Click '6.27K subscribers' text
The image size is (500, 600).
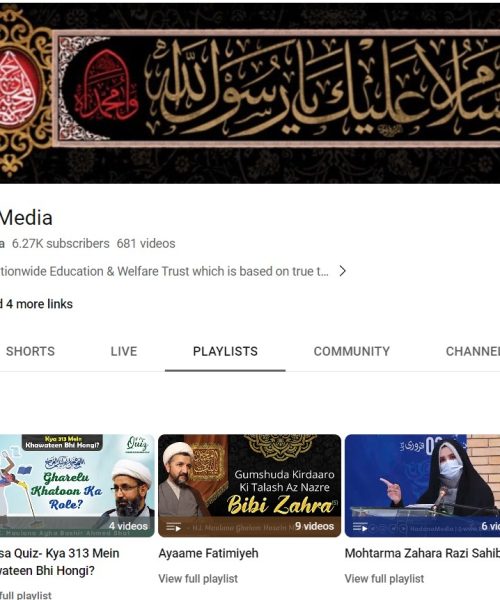(x=60, y=243)
